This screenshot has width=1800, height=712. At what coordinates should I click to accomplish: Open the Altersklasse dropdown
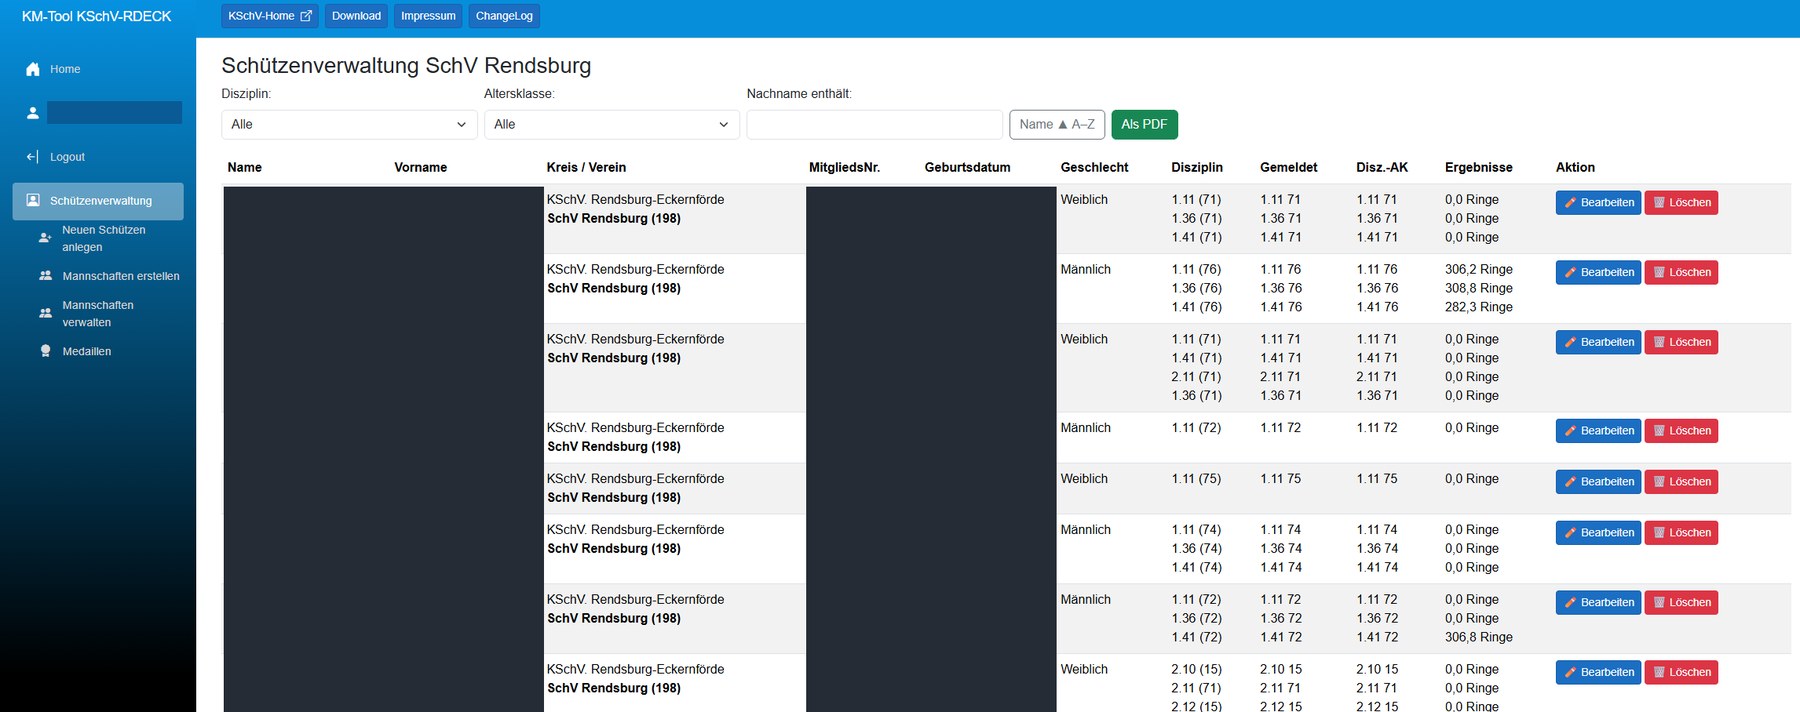[612, 124]
